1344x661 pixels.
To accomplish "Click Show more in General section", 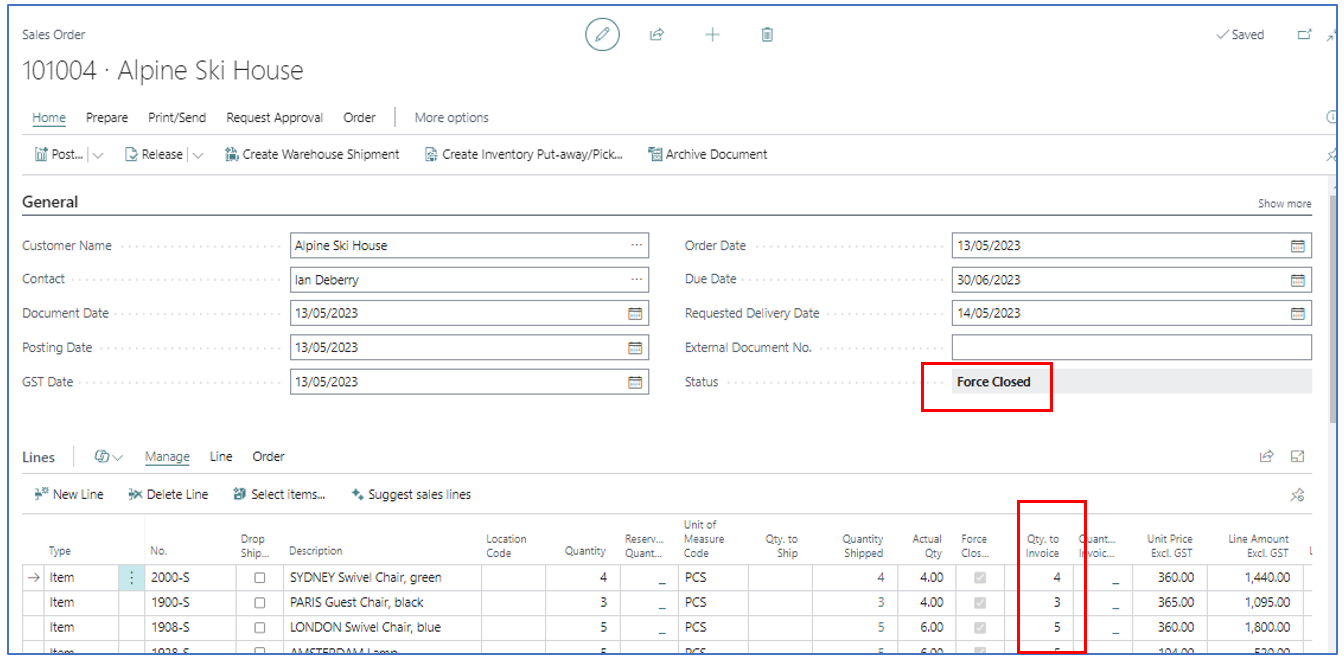I will pyautogui.click(x=1284, y=204).
